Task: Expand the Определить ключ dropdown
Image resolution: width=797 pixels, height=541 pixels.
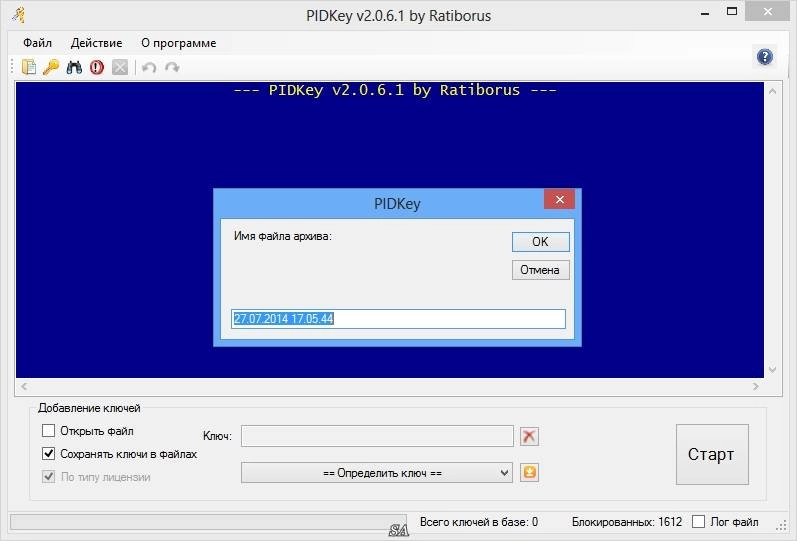Action: coord(377,473)
